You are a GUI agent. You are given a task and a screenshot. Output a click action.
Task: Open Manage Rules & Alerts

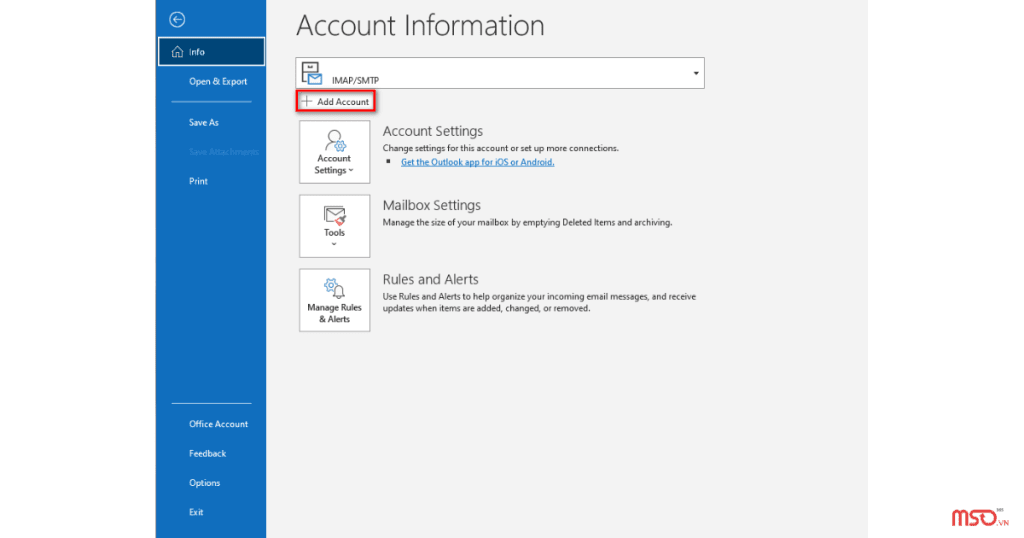334,300
